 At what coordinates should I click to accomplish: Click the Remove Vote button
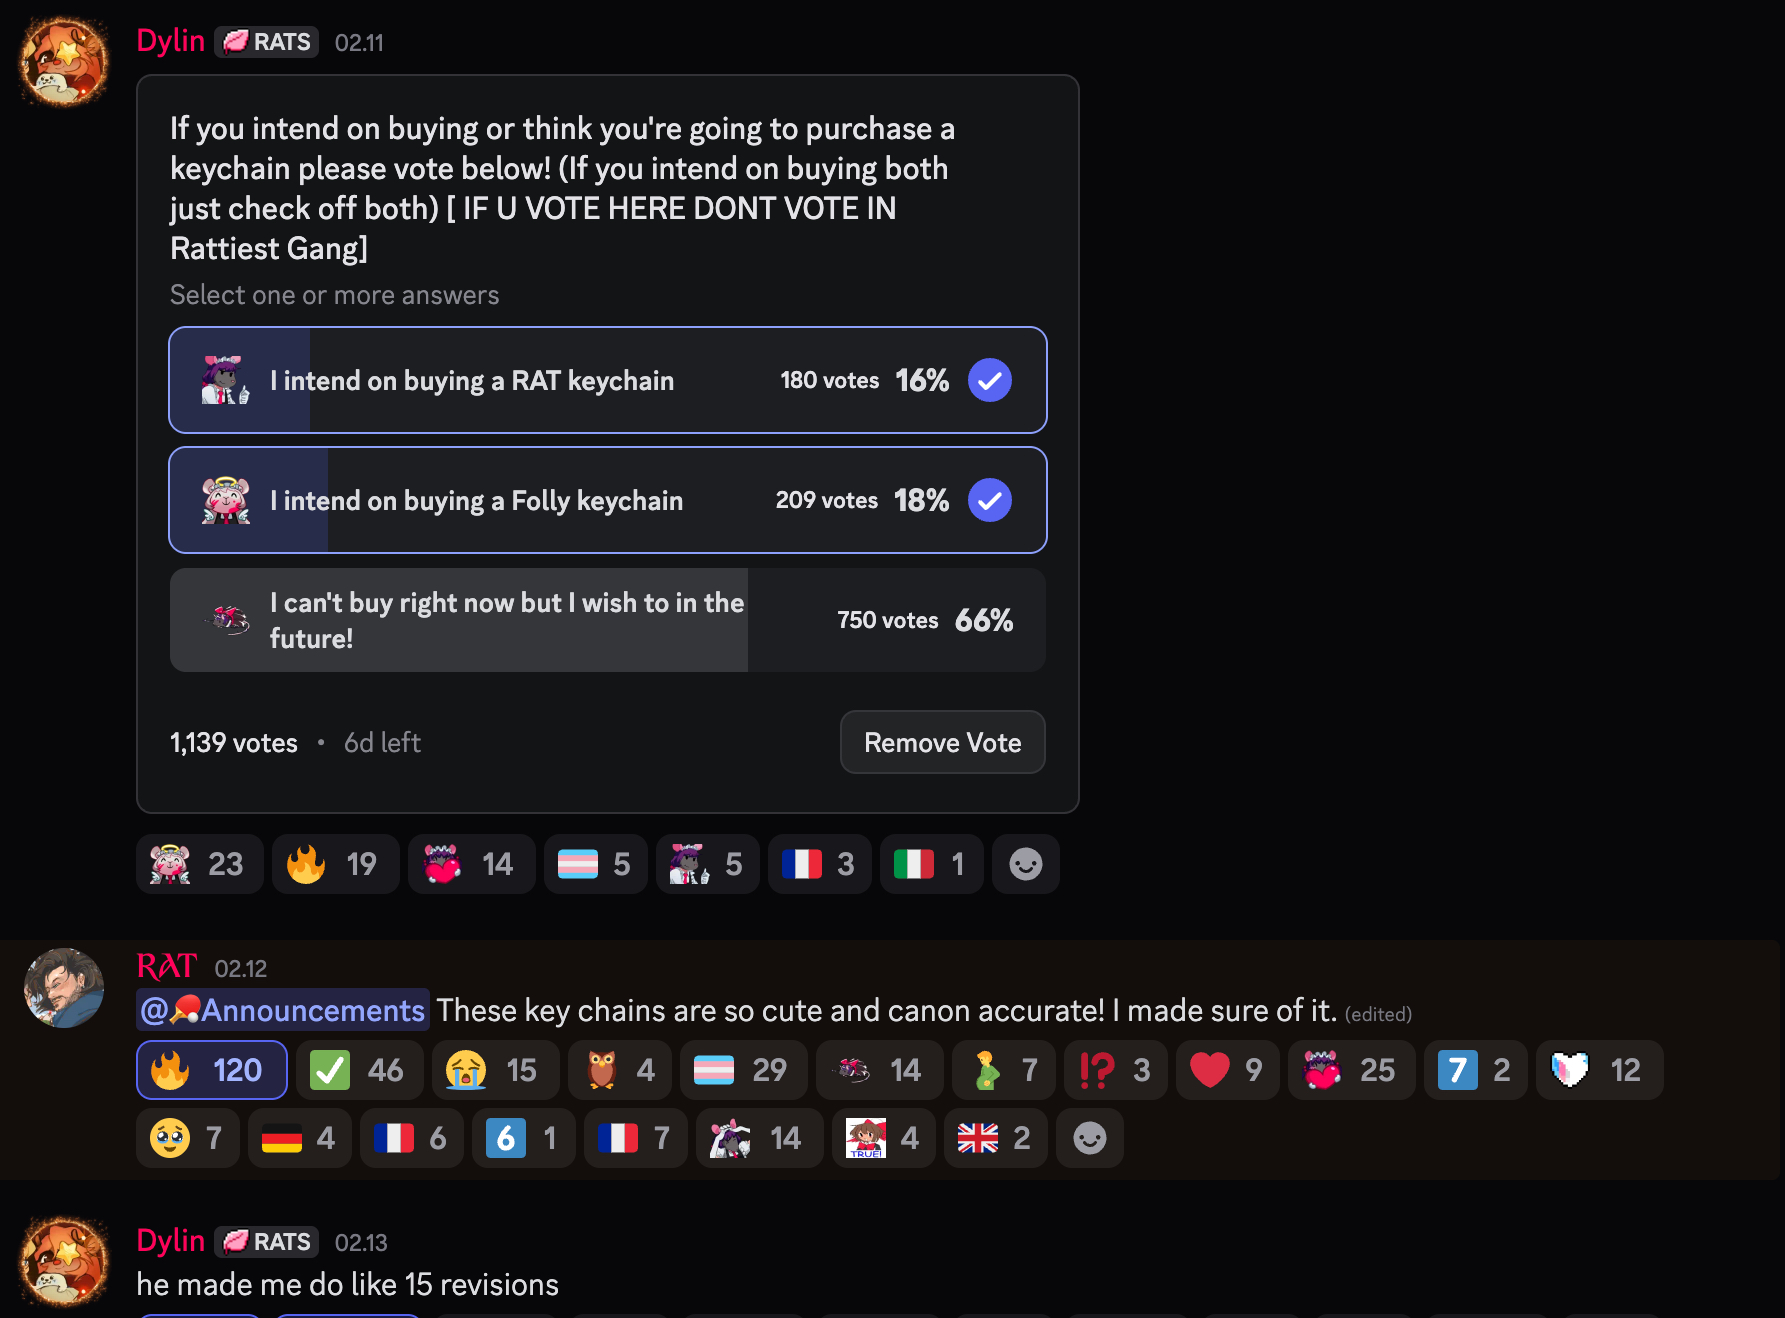click(942, 742)
